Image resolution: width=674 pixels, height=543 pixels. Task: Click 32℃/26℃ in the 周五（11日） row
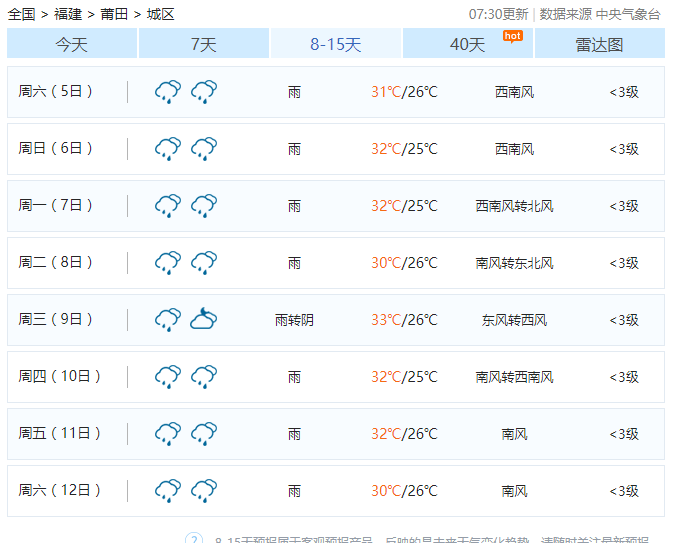click(x=404, y=434)
